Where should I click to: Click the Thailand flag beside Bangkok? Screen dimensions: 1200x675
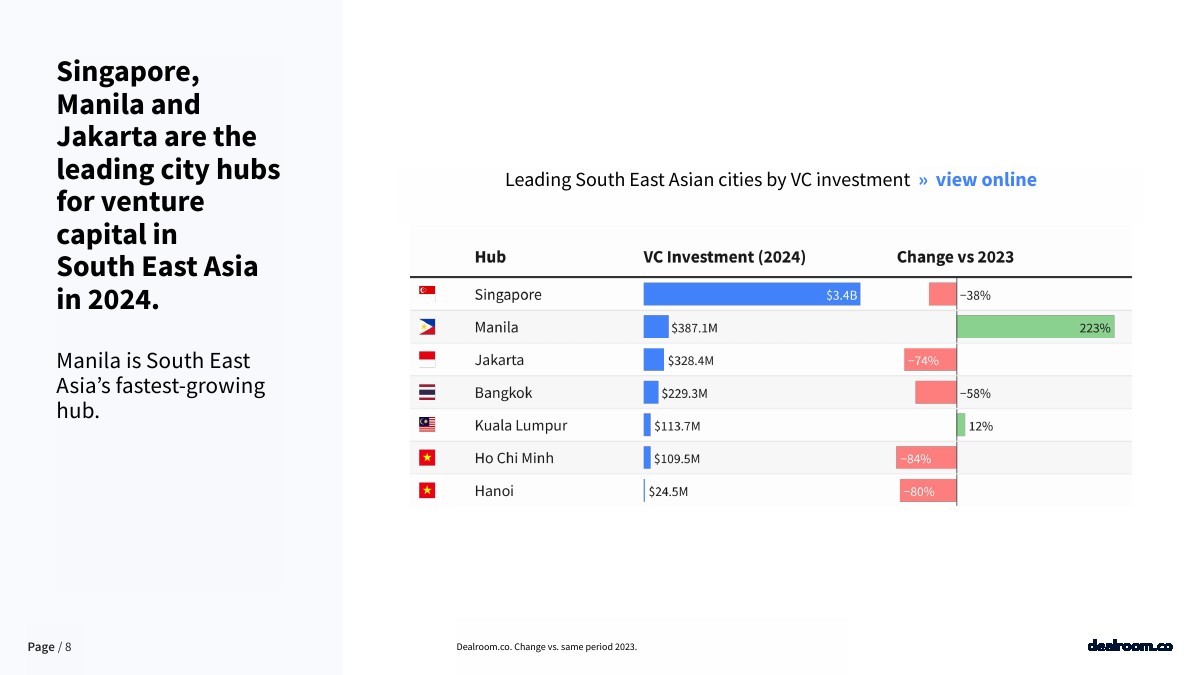point(427,393)
